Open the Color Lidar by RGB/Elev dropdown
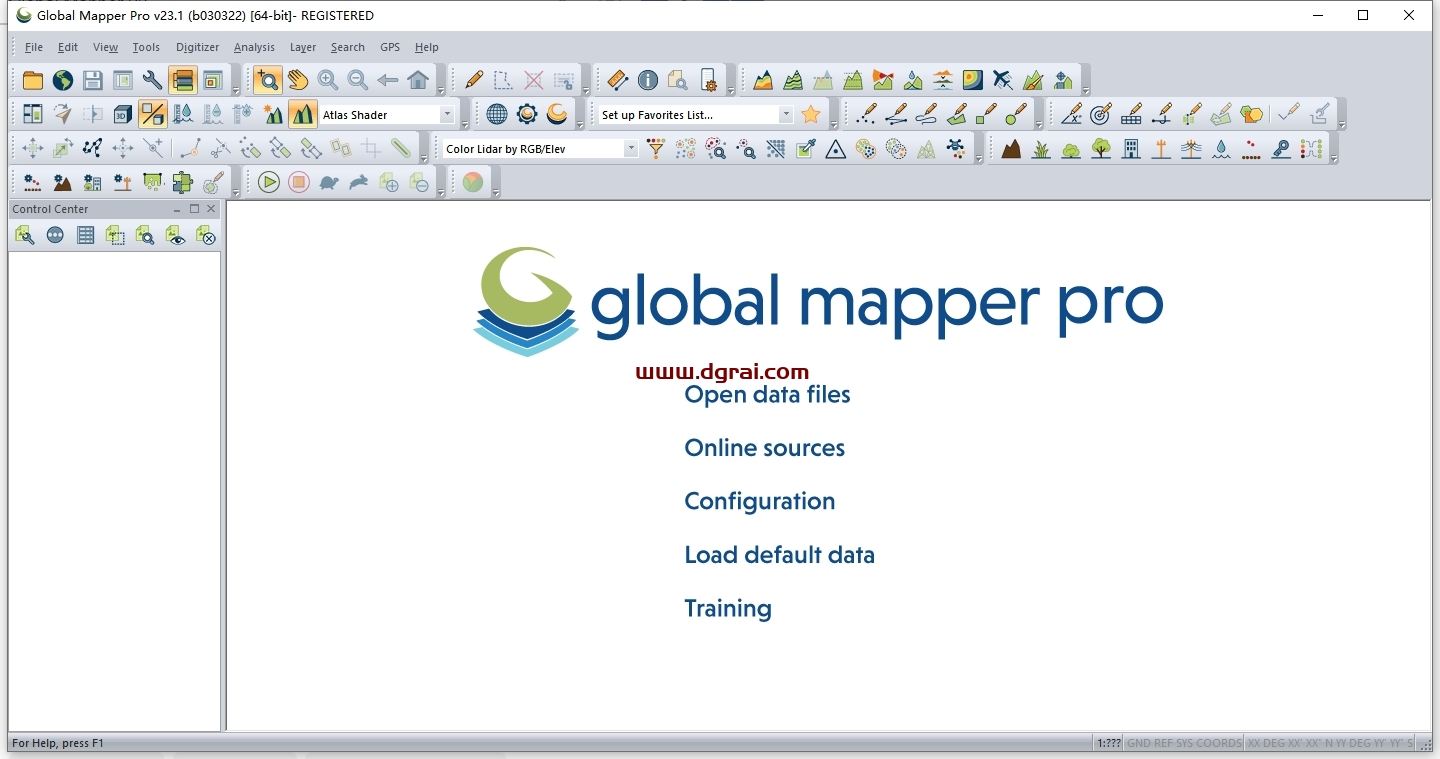Viewport: 1440px width, 759px height. coord(631,149)
